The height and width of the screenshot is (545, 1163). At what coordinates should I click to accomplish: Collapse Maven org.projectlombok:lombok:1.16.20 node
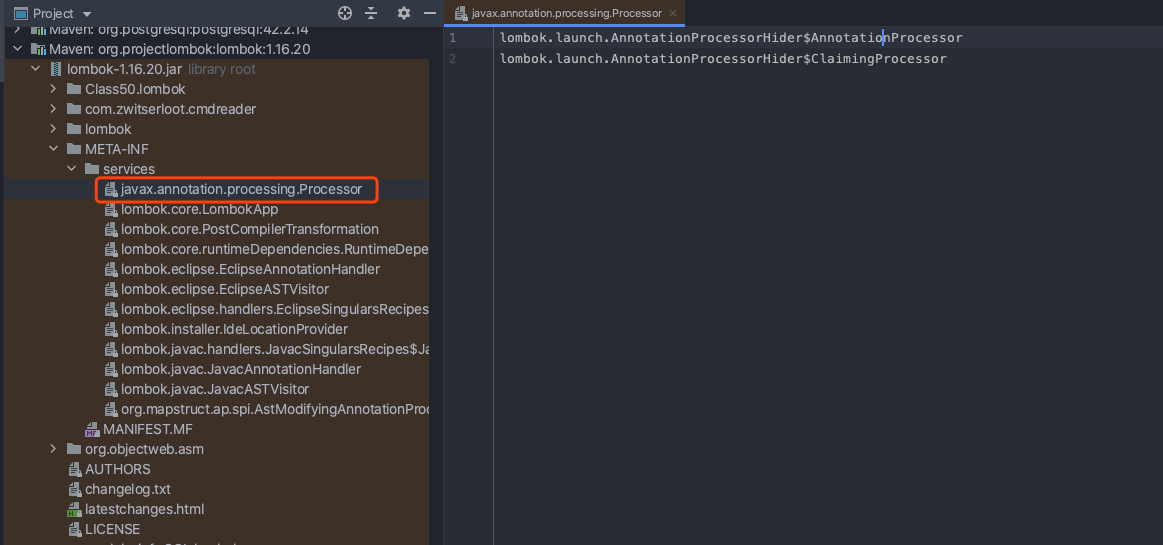[x=17, y=50]
